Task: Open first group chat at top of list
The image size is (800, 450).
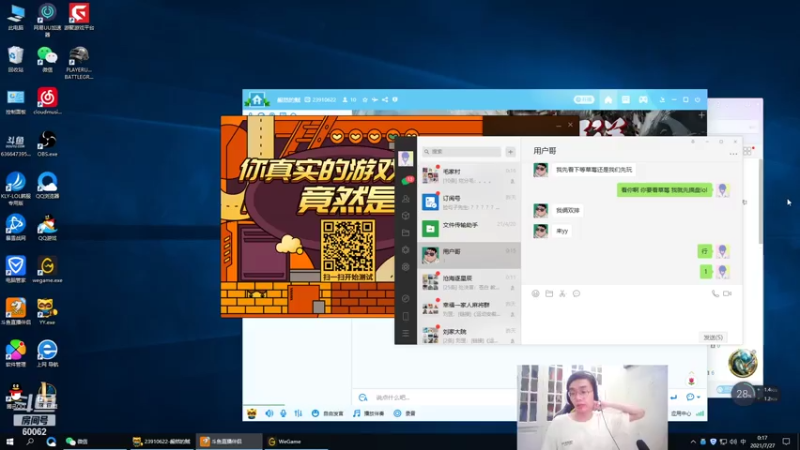Action: click(469, 176)
